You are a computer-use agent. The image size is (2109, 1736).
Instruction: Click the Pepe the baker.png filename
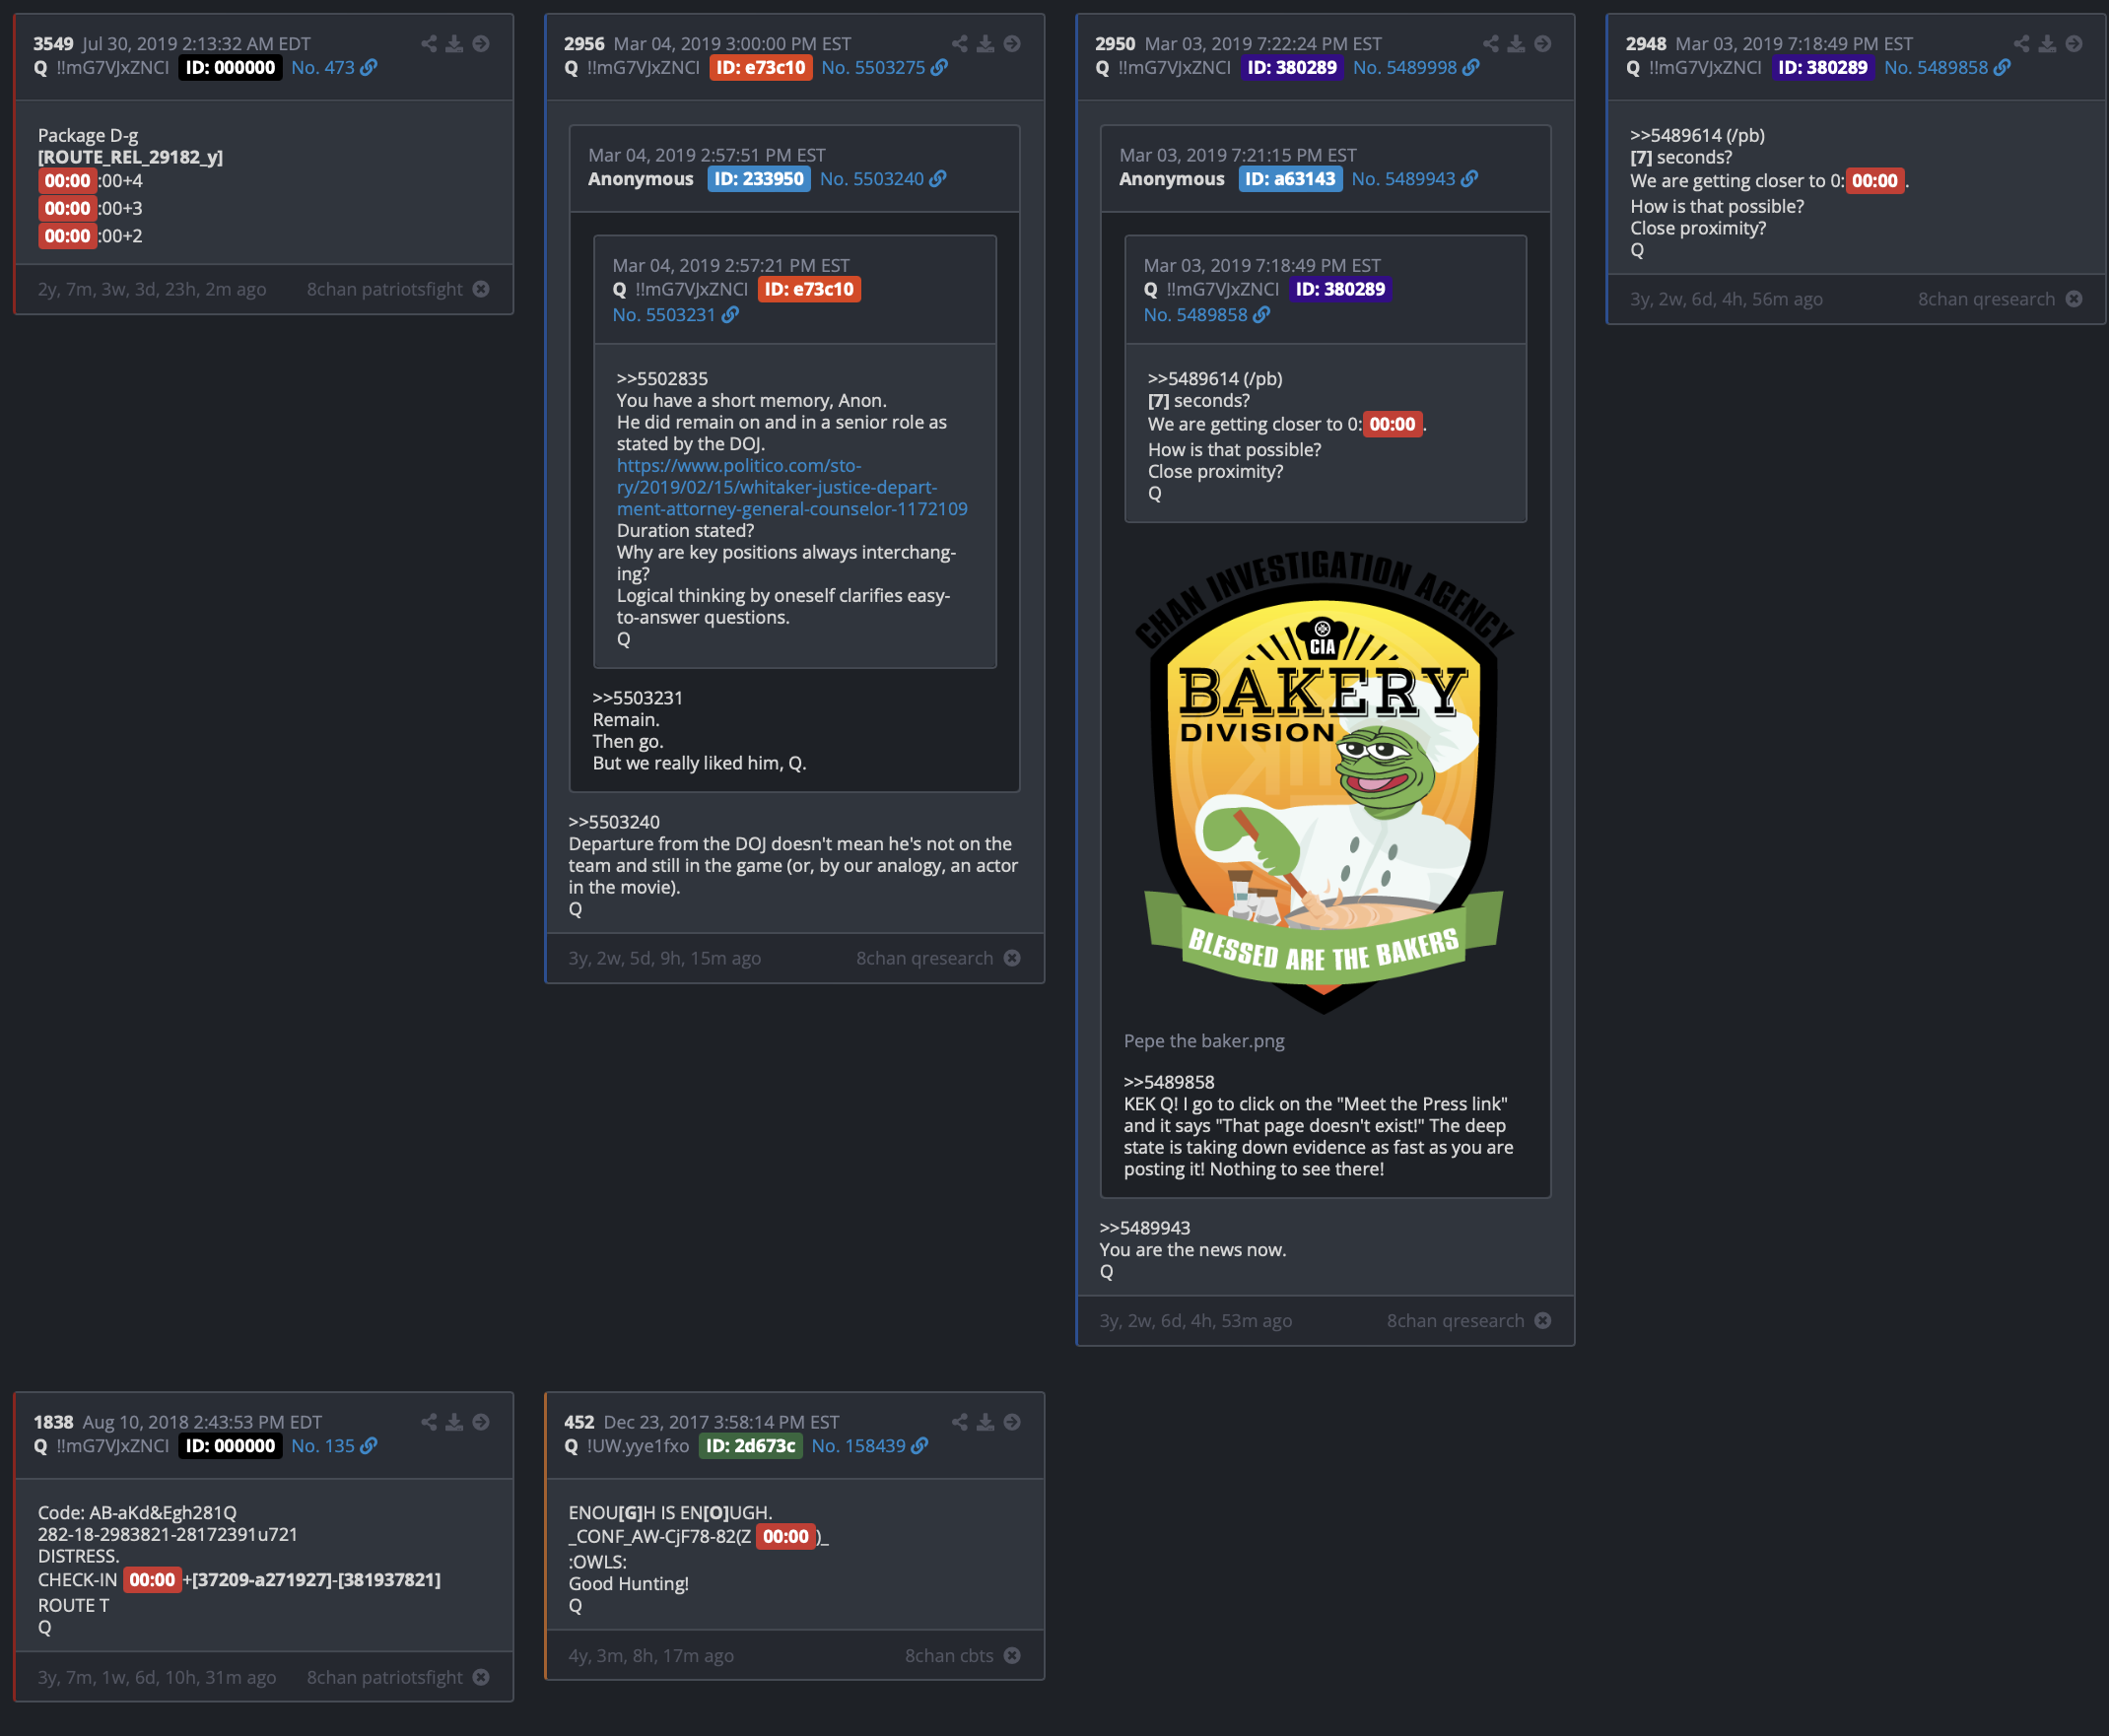point(1204,1041)
